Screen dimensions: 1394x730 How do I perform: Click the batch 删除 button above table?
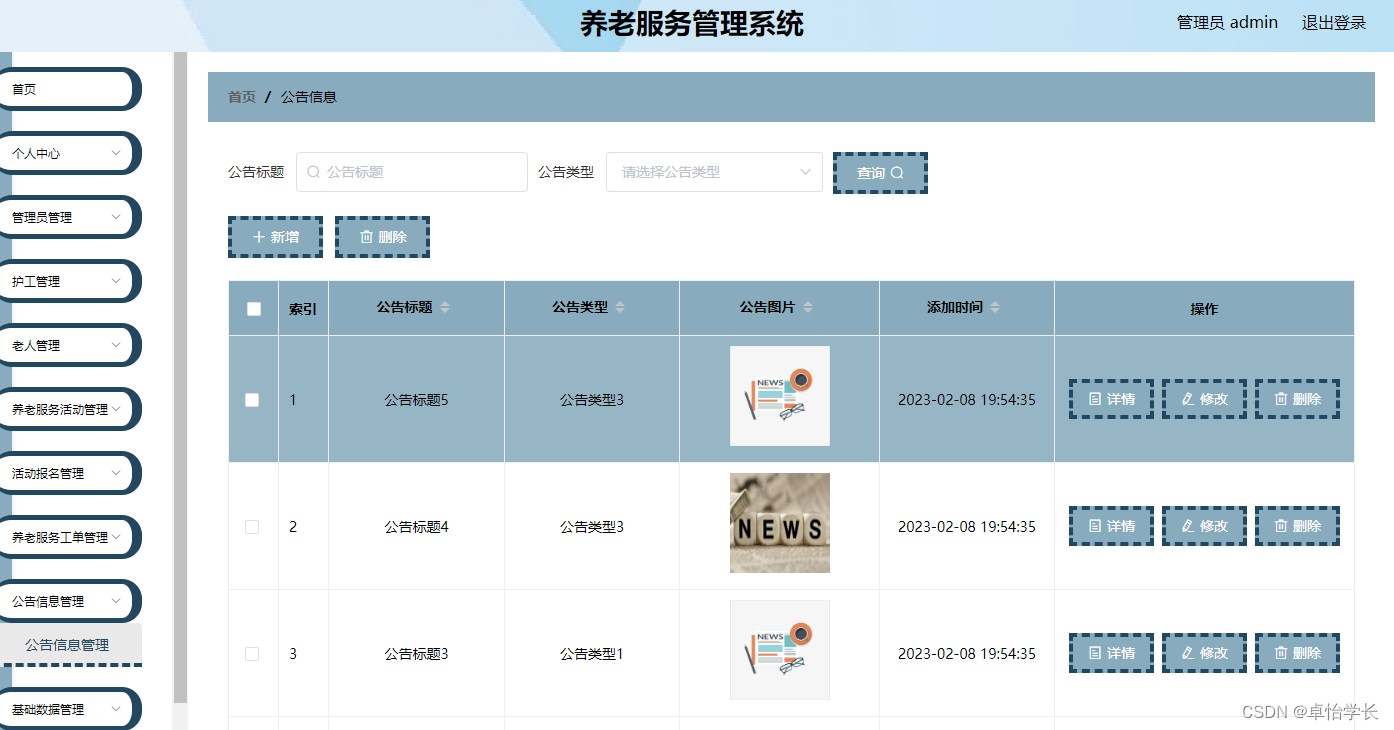tap(382, 237)
